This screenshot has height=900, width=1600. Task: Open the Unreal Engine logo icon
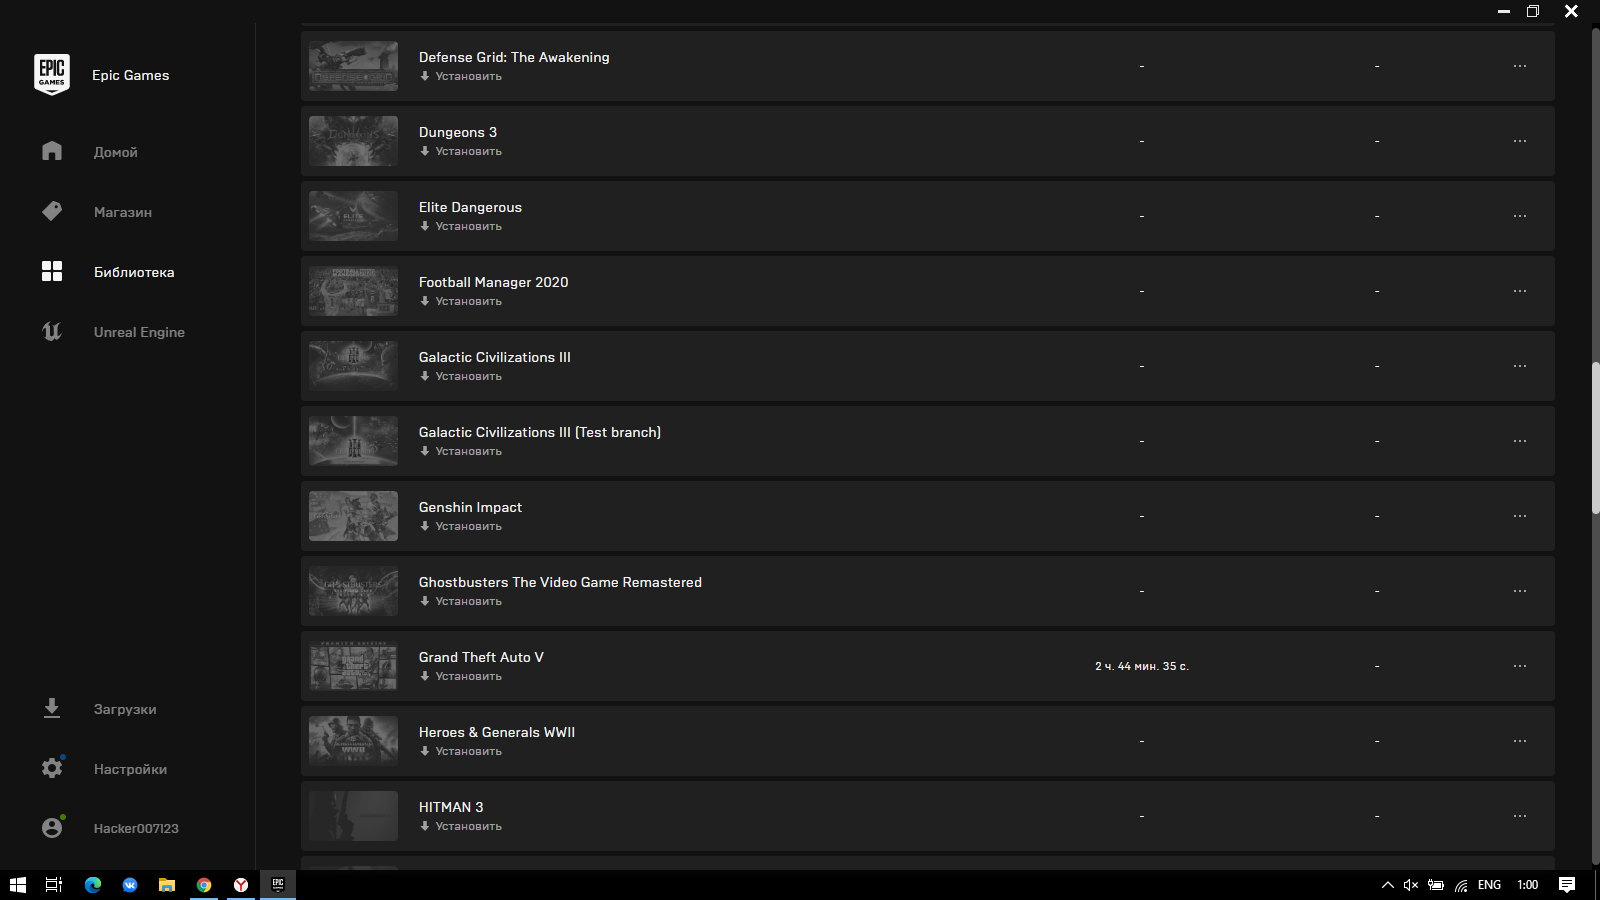click(52, 331)
